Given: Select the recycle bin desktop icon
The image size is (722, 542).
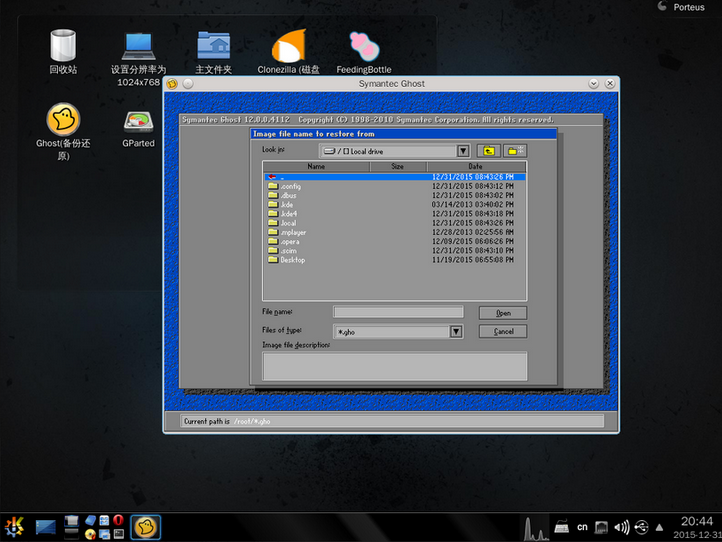Looking at the screenshot, I should point(63,46).
